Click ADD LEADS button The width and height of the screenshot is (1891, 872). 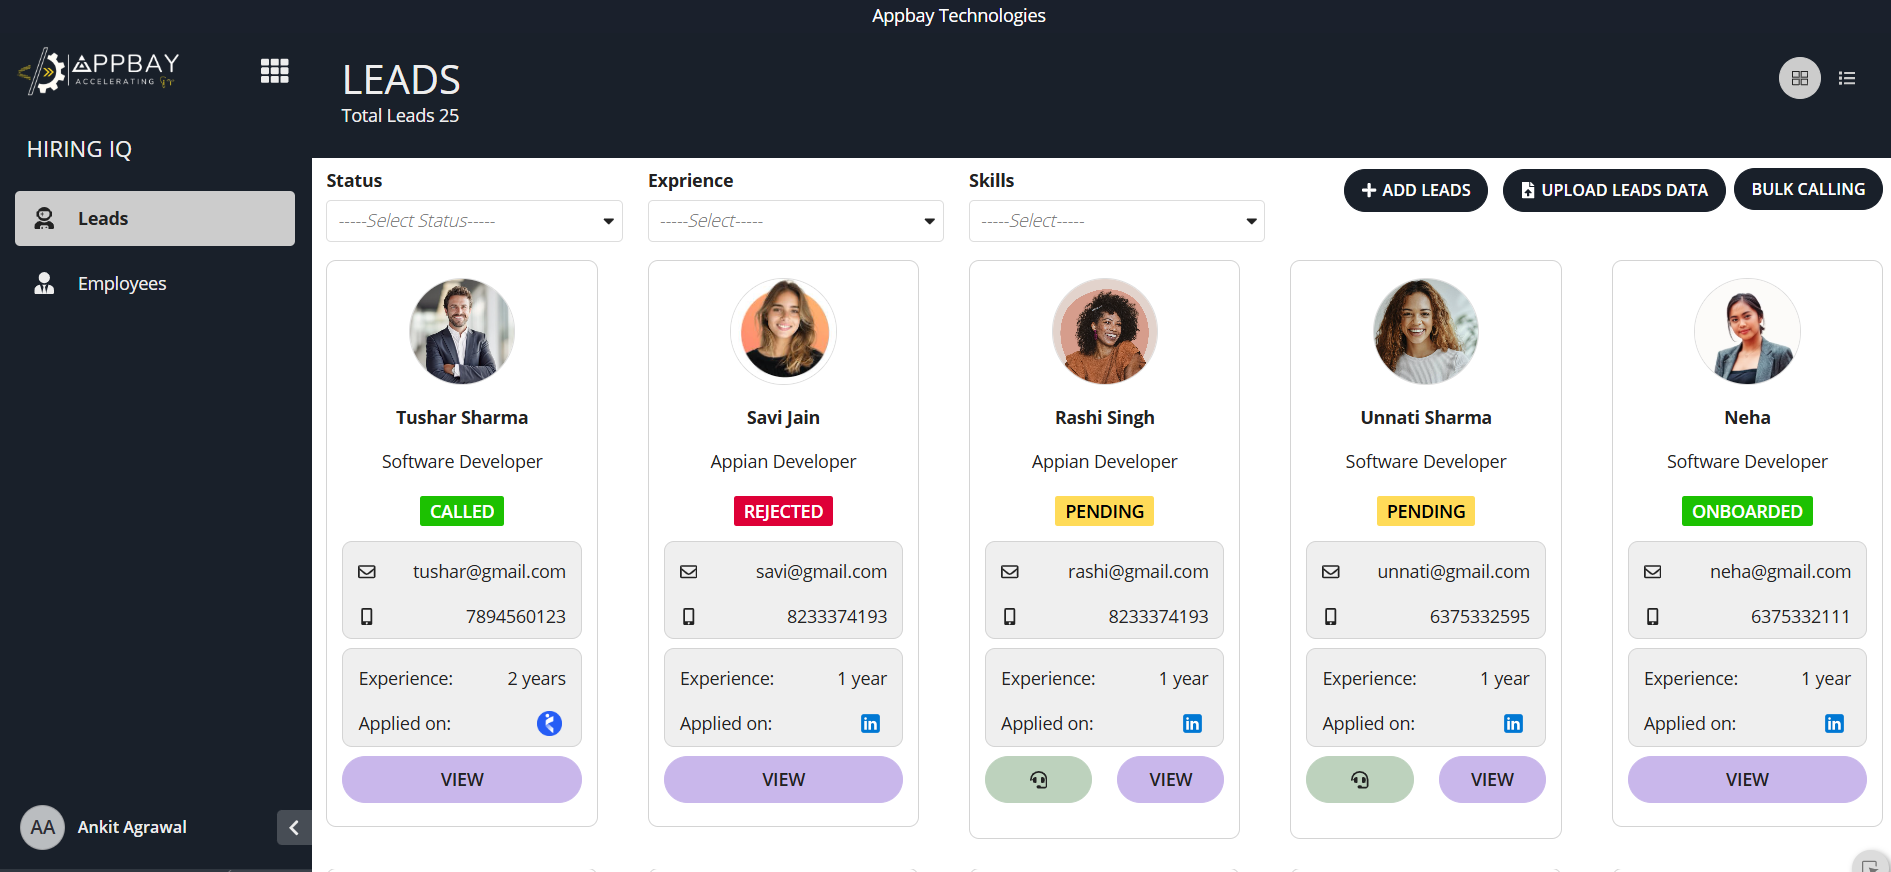1416,190
